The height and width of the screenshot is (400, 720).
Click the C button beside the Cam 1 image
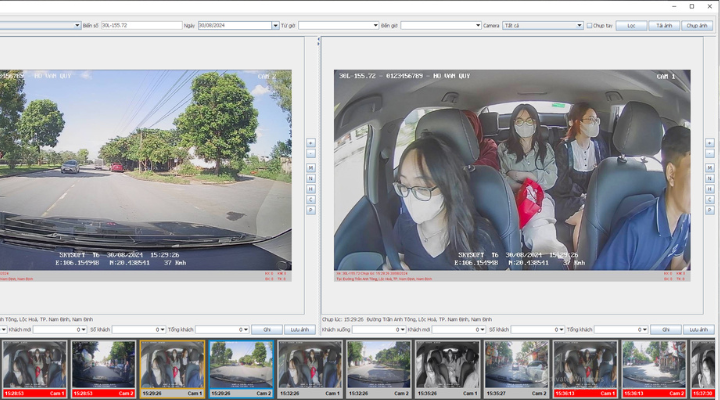pyautogui.click(x=709, y=200)
